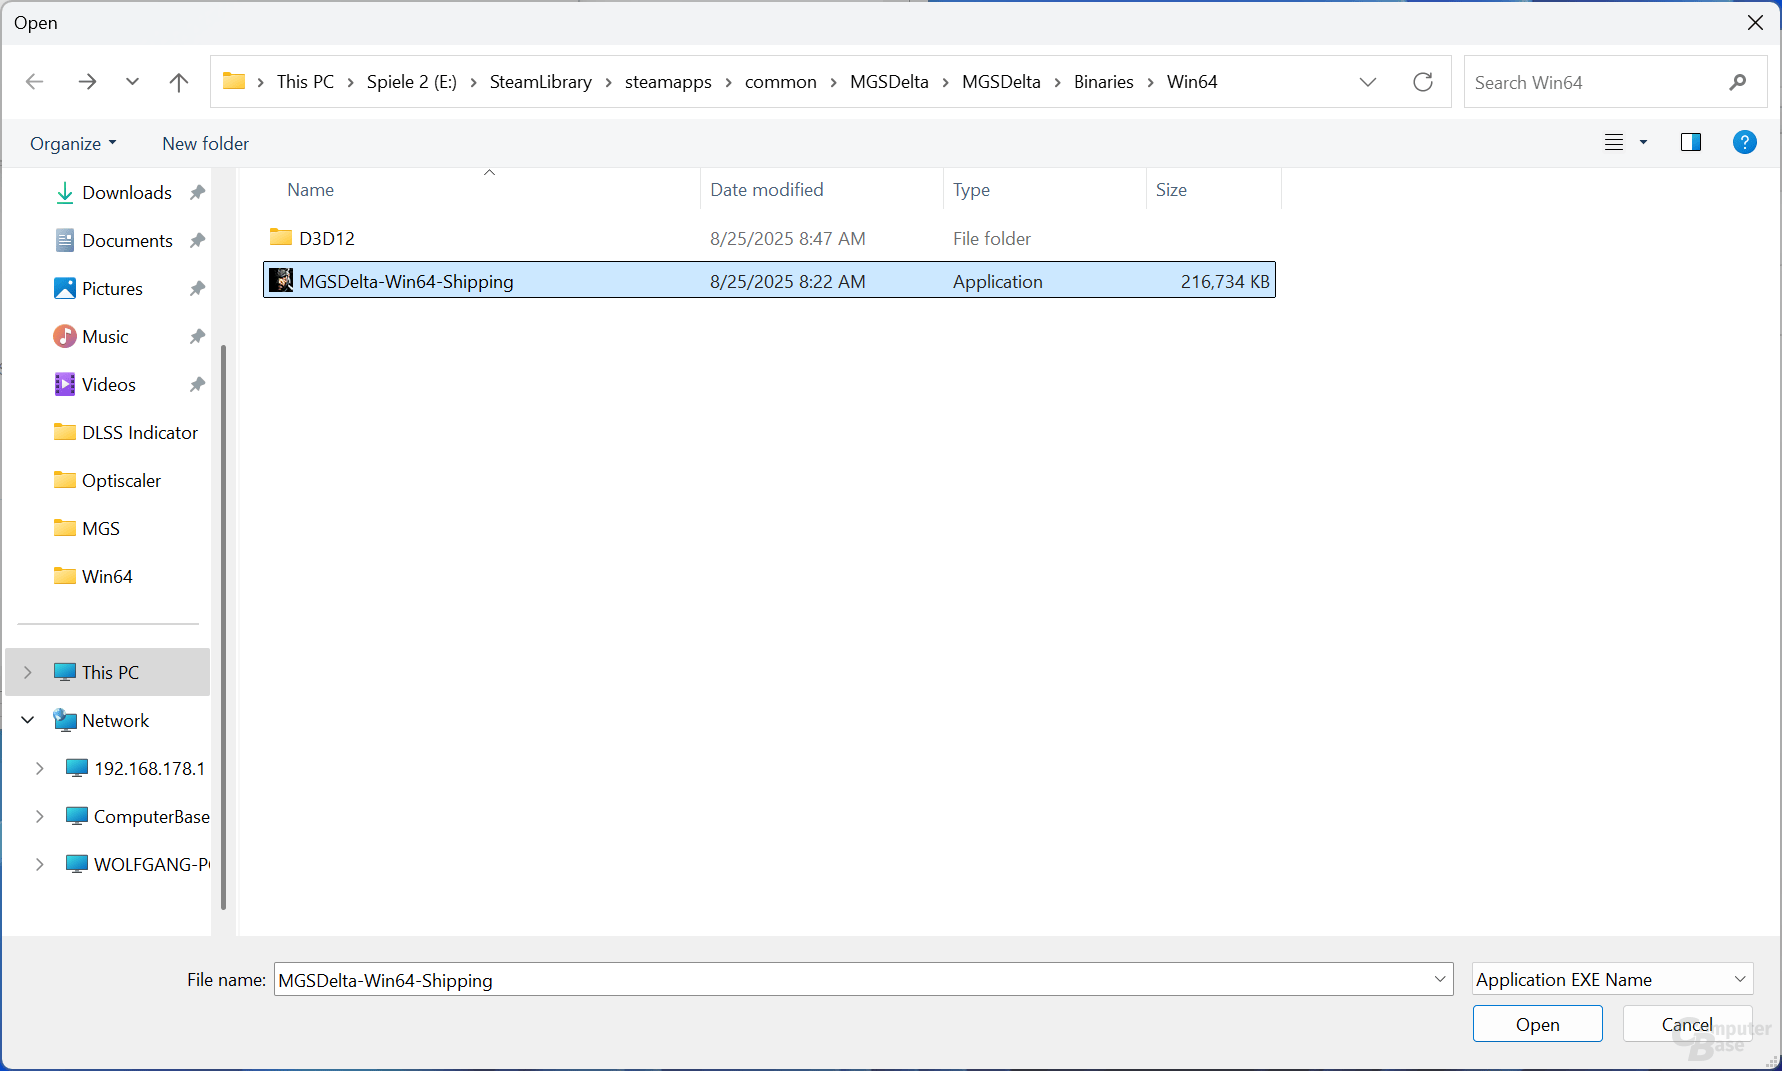The height and width of the screenshot is (1071, 1782).
Task: Click the Forward navigation arrow
Action: coord(87,82)
